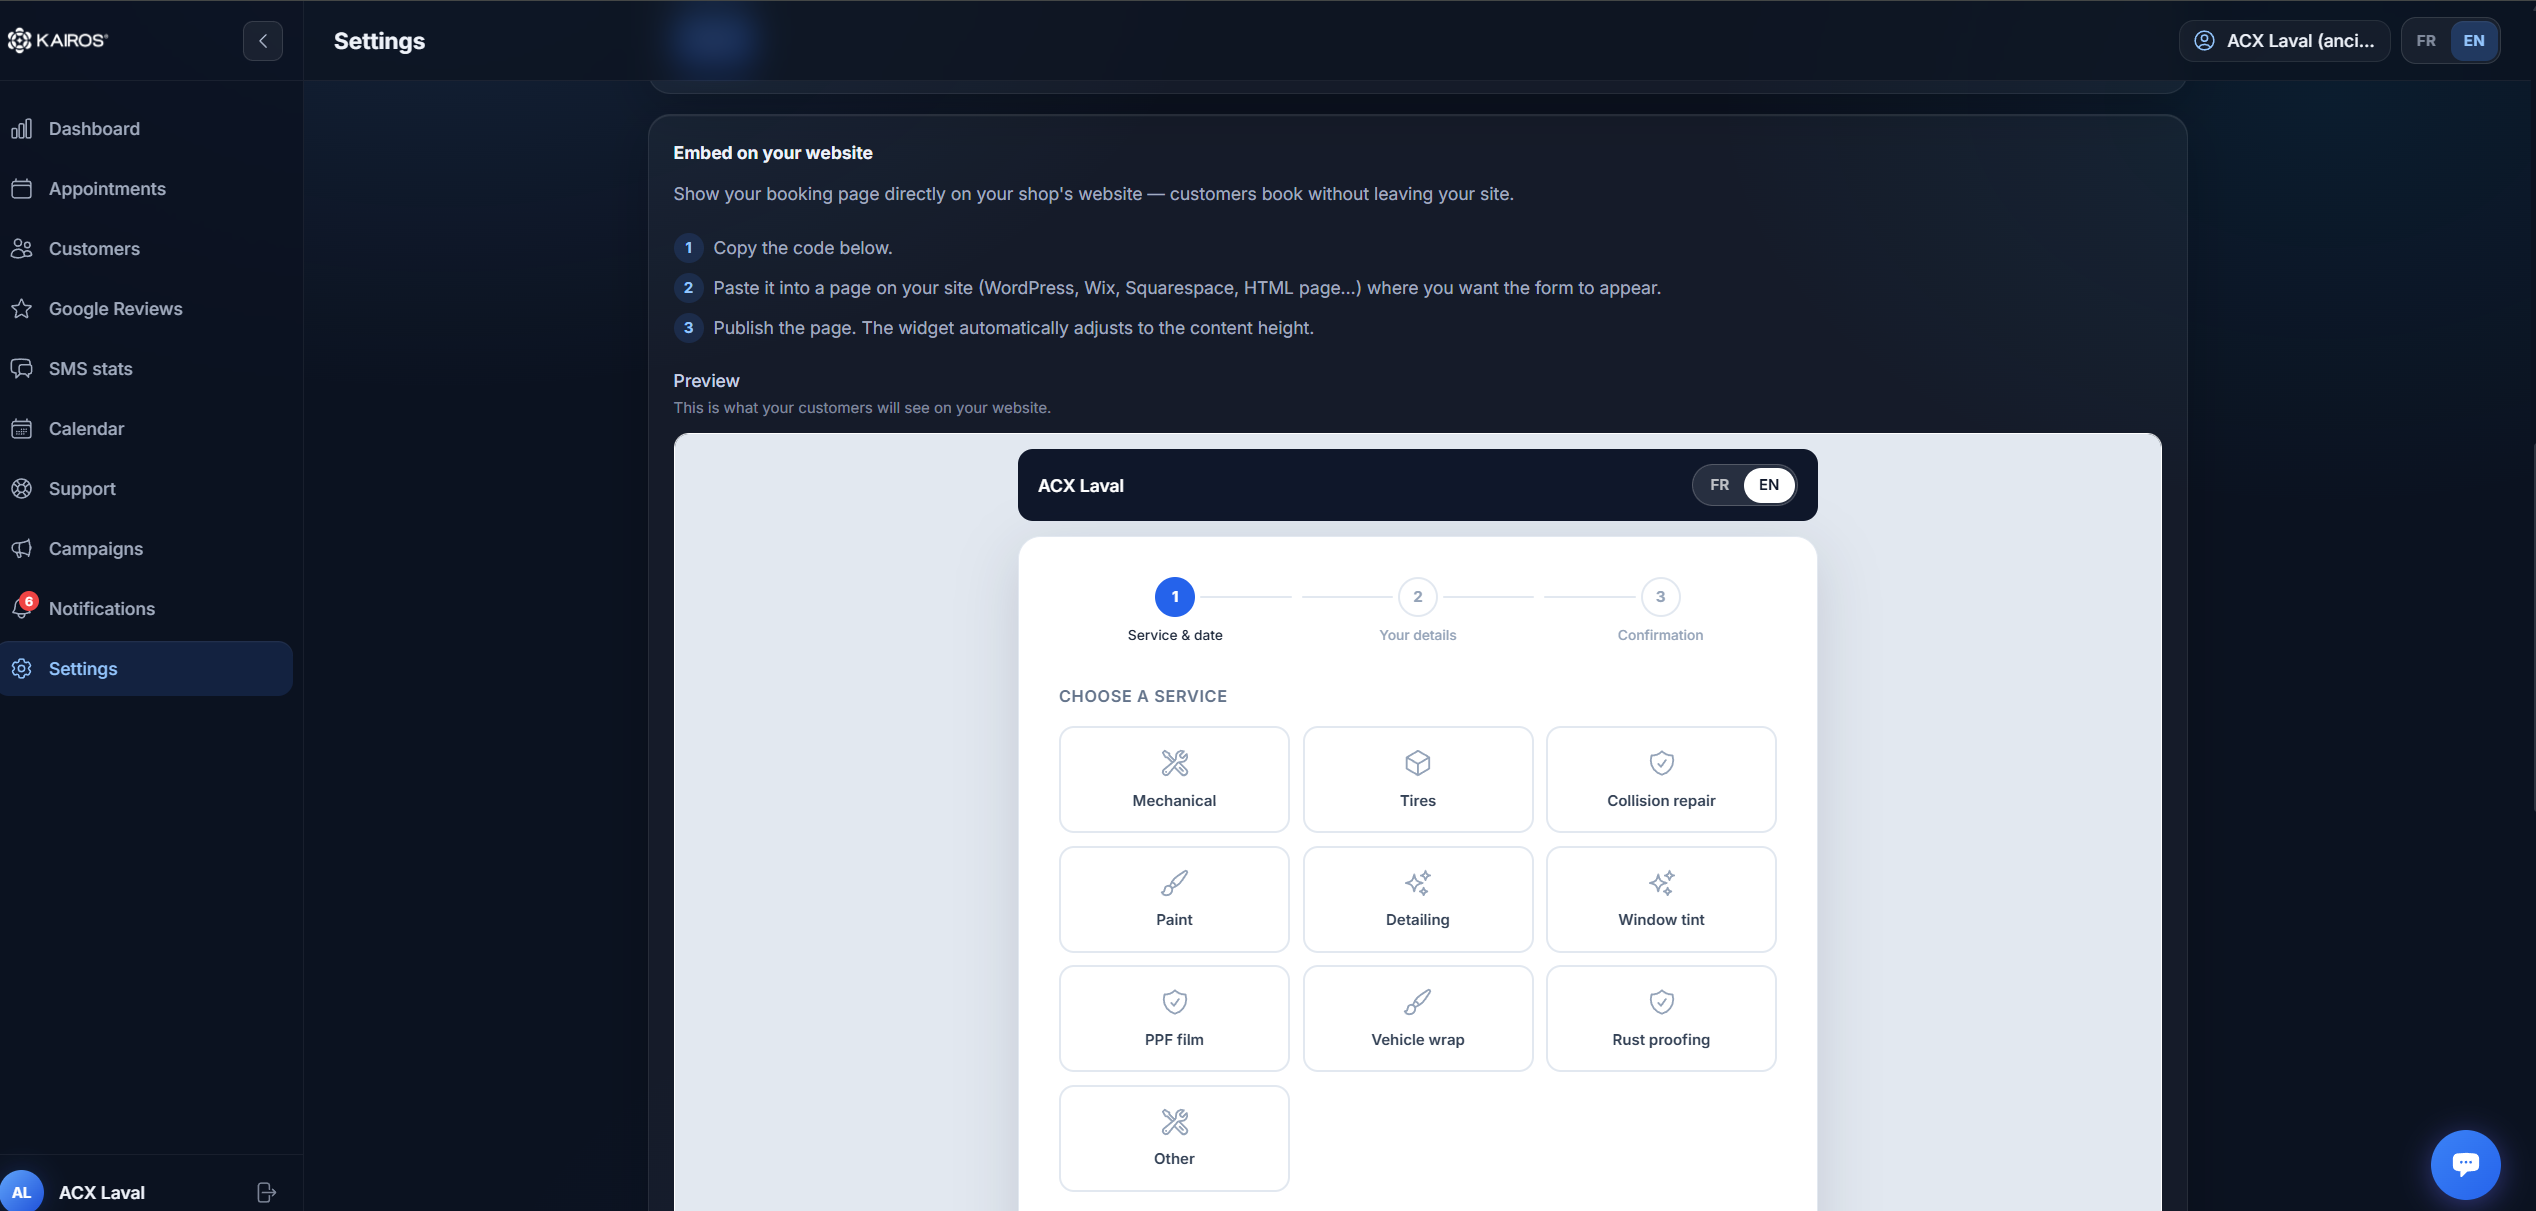Switch preview widget language to FR
The height and width of the screenshot is (1211, 2536).
click(x=1719, y=485)
